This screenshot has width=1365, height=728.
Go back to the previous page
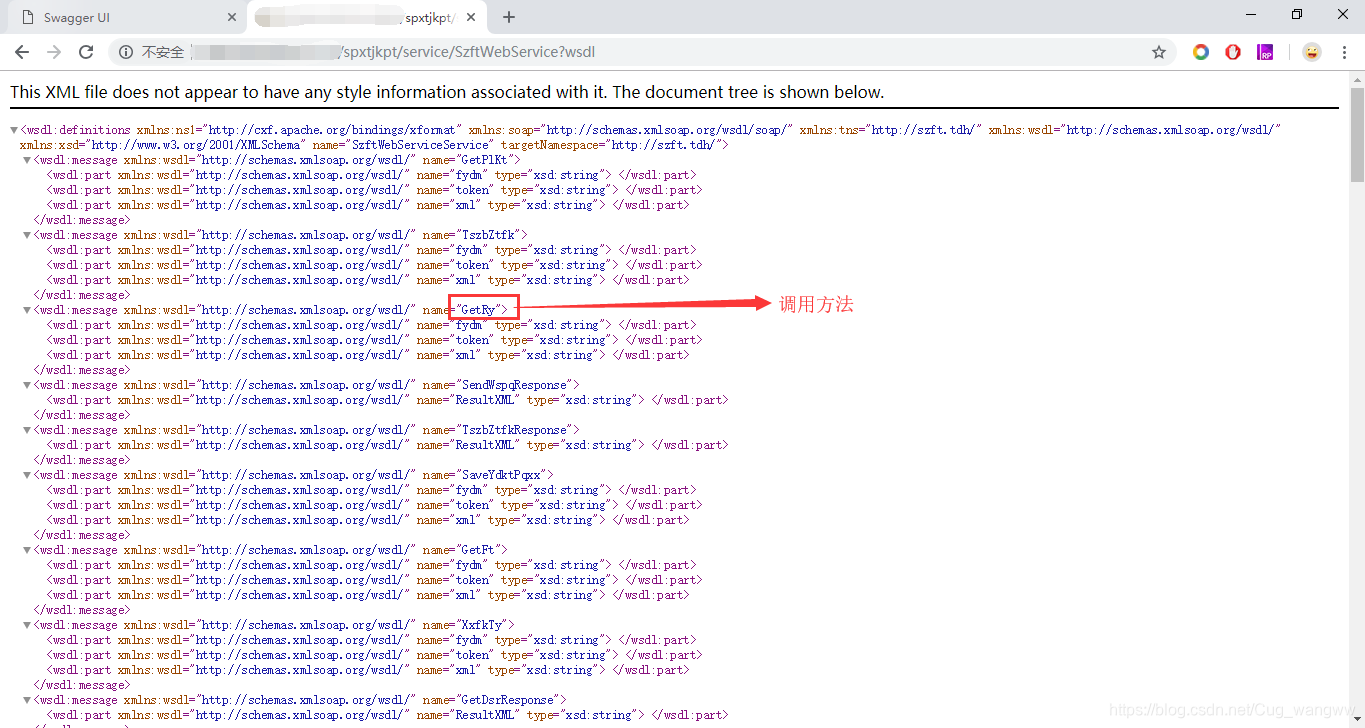coord(22,52)
